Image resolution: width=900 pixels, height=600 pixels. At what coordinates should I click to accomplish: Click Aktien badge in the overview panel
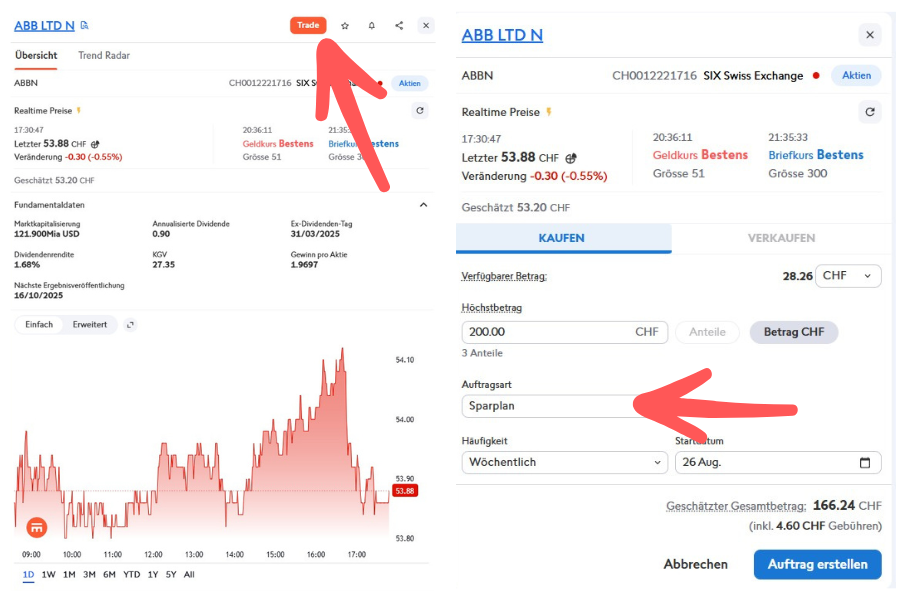[x=410, y=83]
